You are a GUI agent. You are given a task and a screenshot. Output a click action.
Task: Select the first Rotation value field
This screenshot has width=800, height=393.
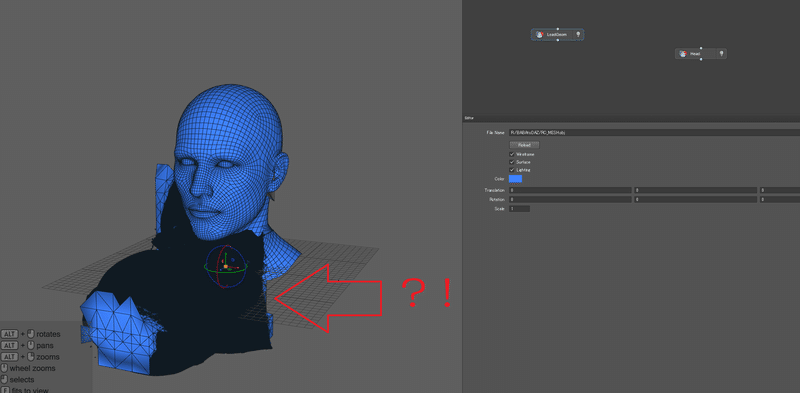click(x=570, y=200)
